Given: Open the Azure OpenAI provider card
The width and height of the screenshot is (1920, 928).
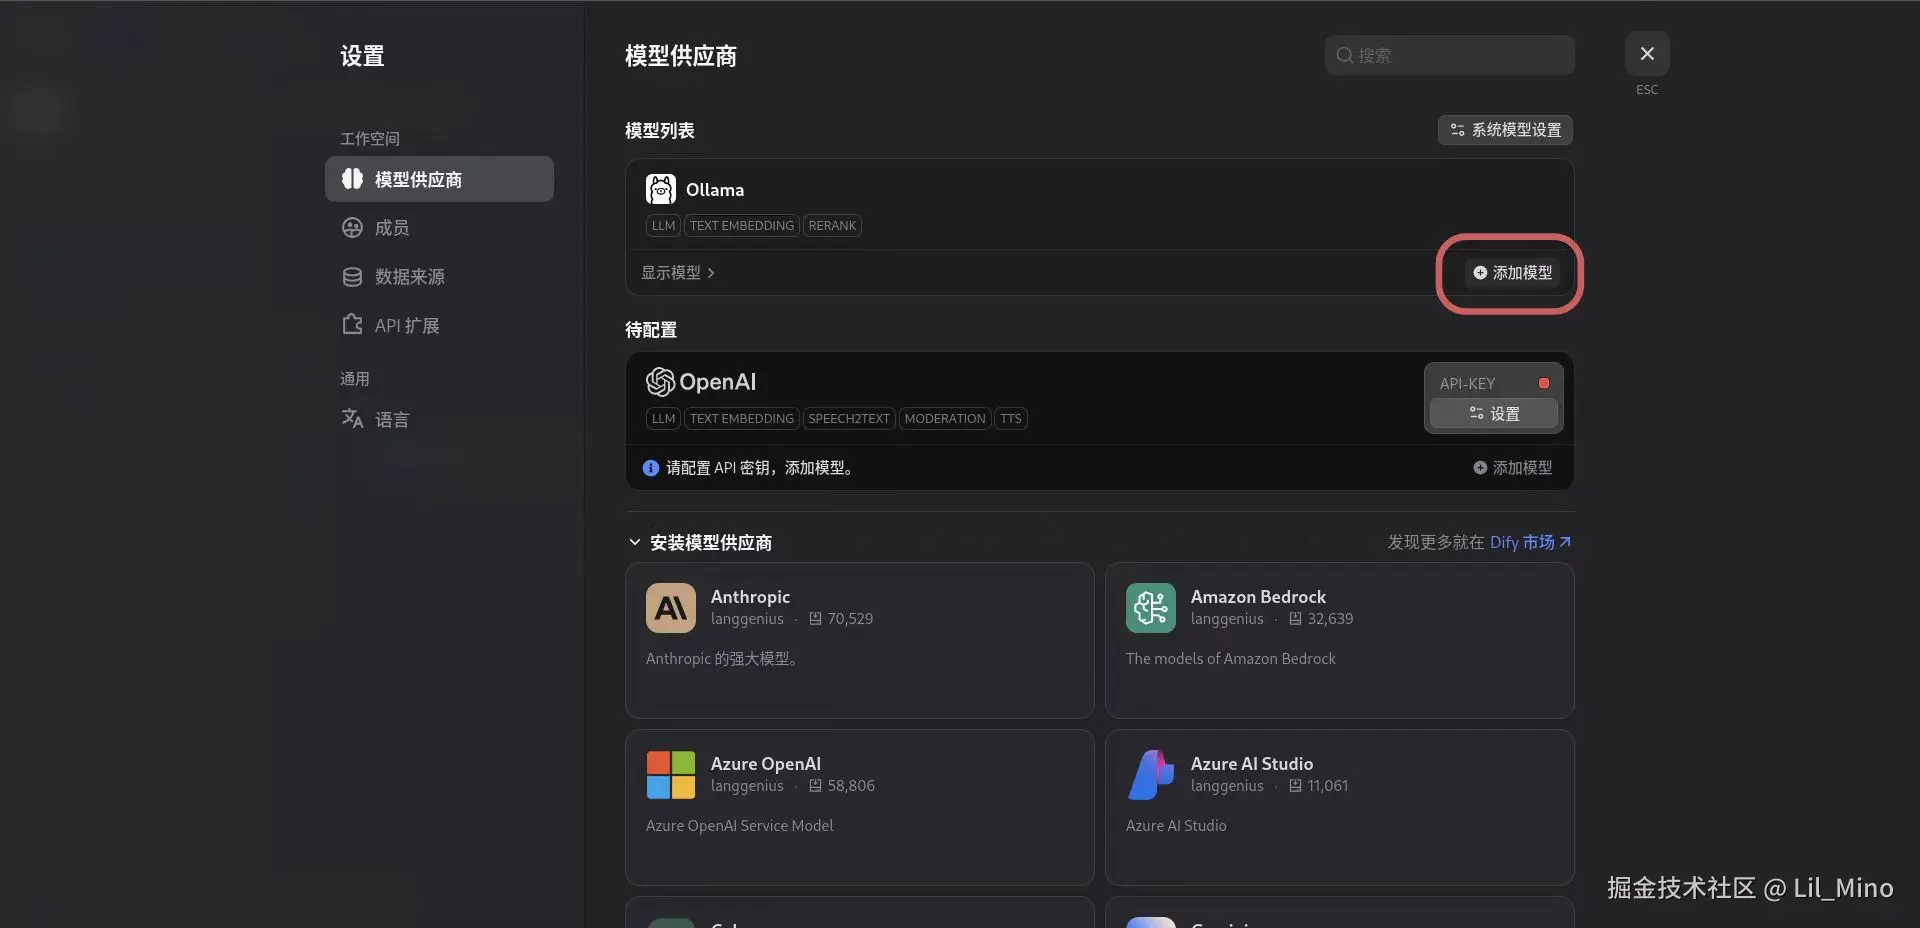Looking at the screenshot, I should tap(860, 807).
